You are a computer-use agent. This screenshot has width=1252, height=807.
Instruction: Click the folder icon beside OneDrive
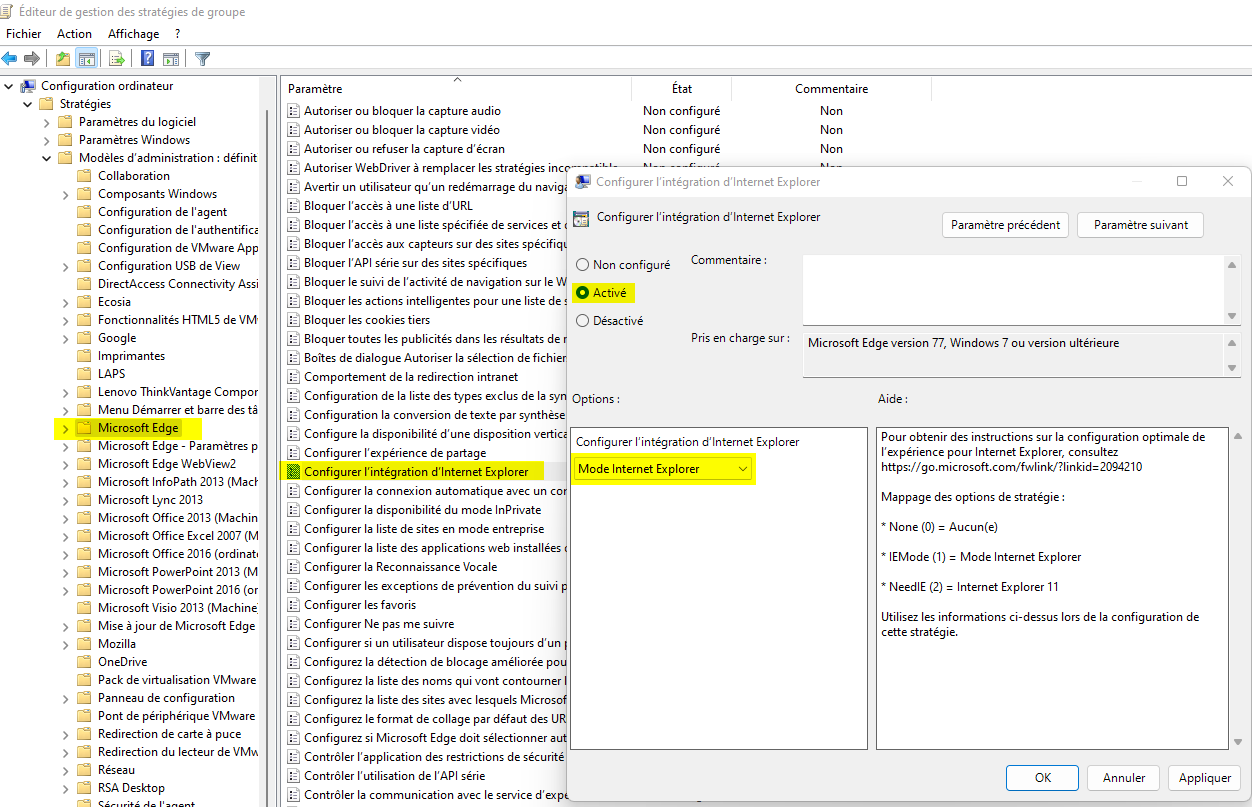85,662
